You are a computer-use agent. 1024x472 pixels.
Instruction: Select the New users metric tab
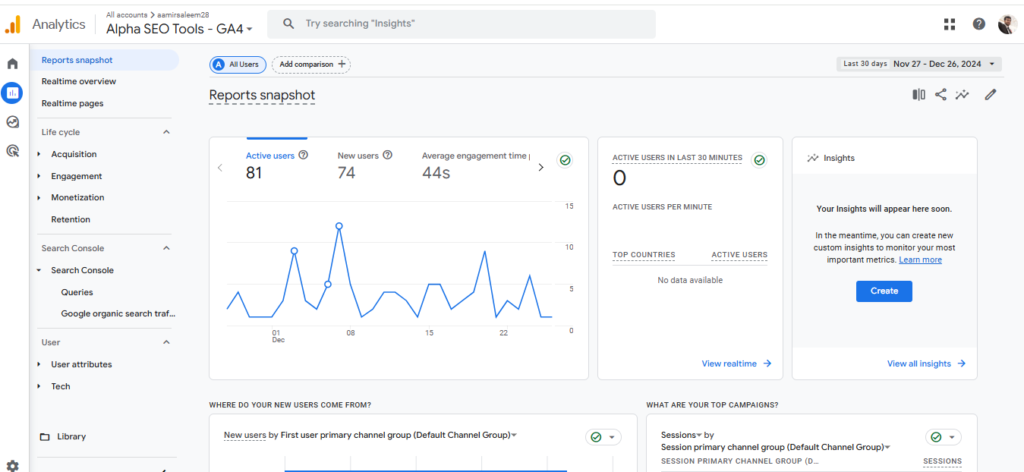click(365, 164)
